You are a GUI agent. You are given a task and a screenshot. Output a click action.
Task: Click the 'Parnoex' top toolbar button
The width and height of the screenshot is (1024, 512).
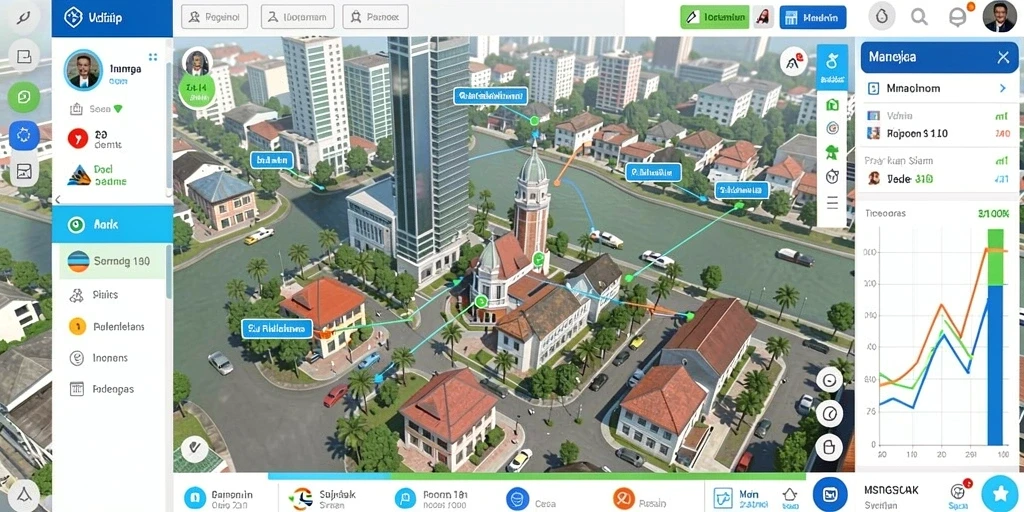[x=376, y=16]
